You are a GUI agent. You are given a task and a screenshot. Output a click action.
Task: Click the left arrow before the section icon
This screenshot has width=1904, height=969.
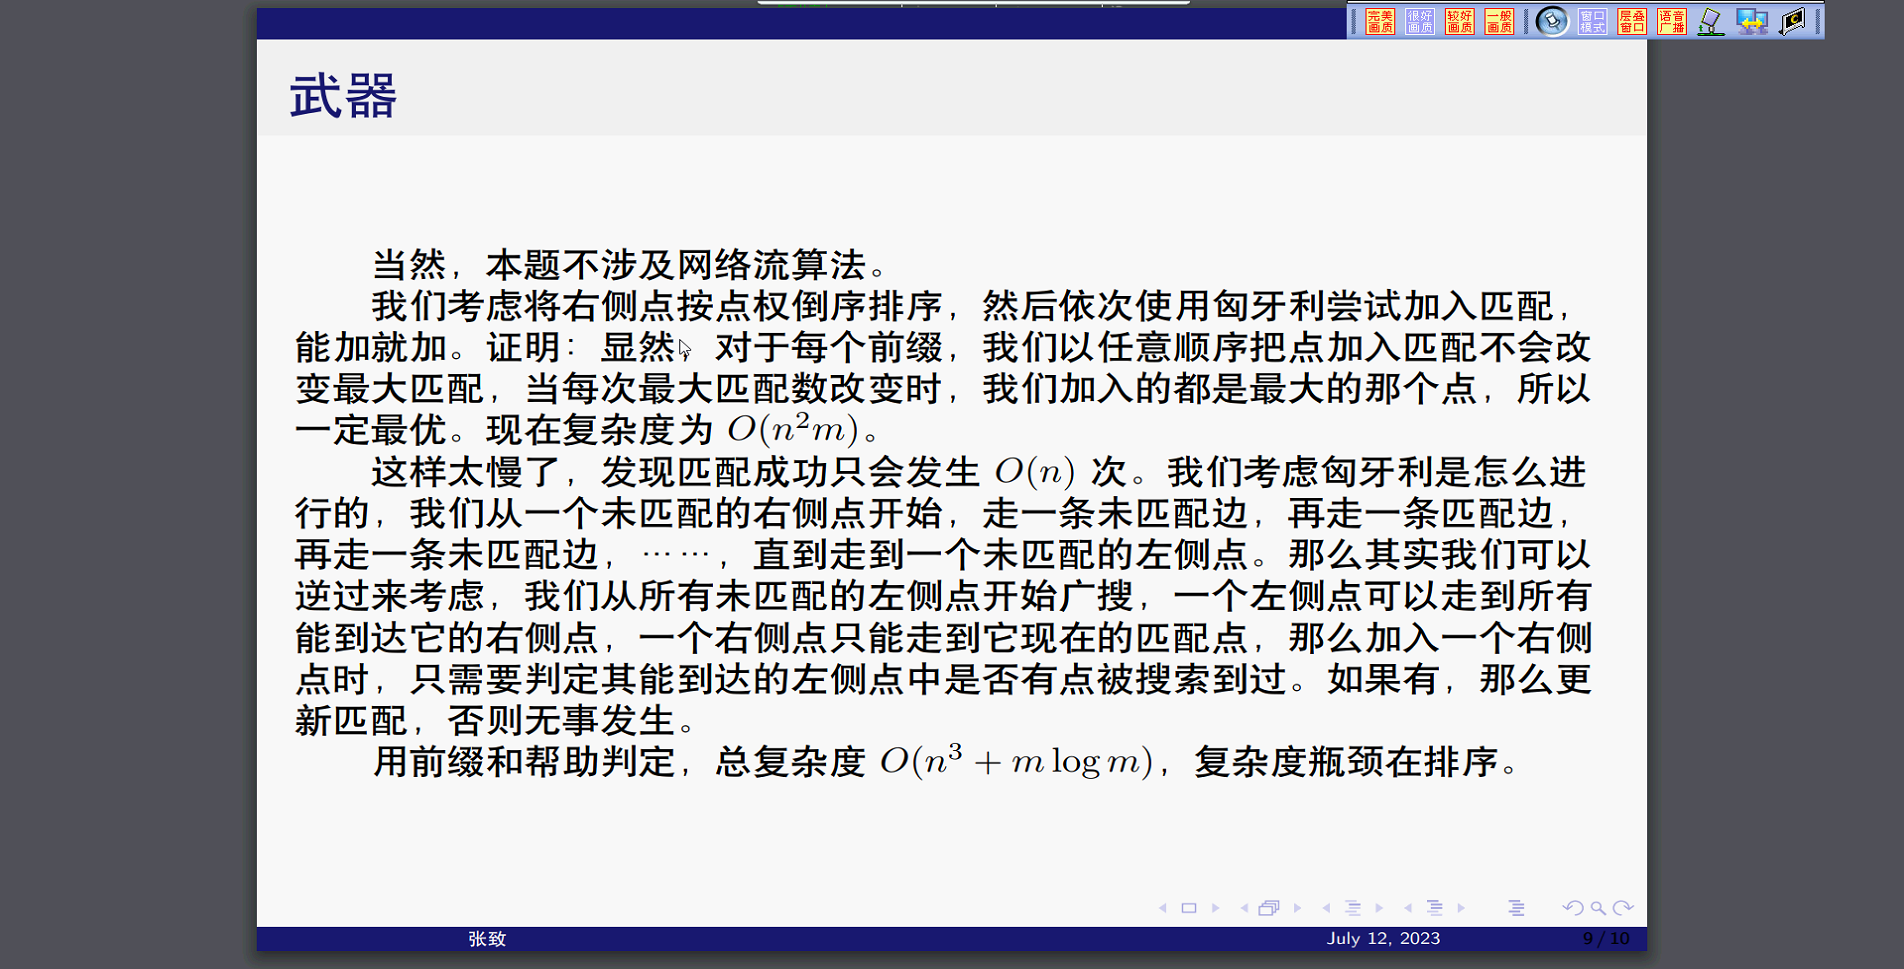1408,908
